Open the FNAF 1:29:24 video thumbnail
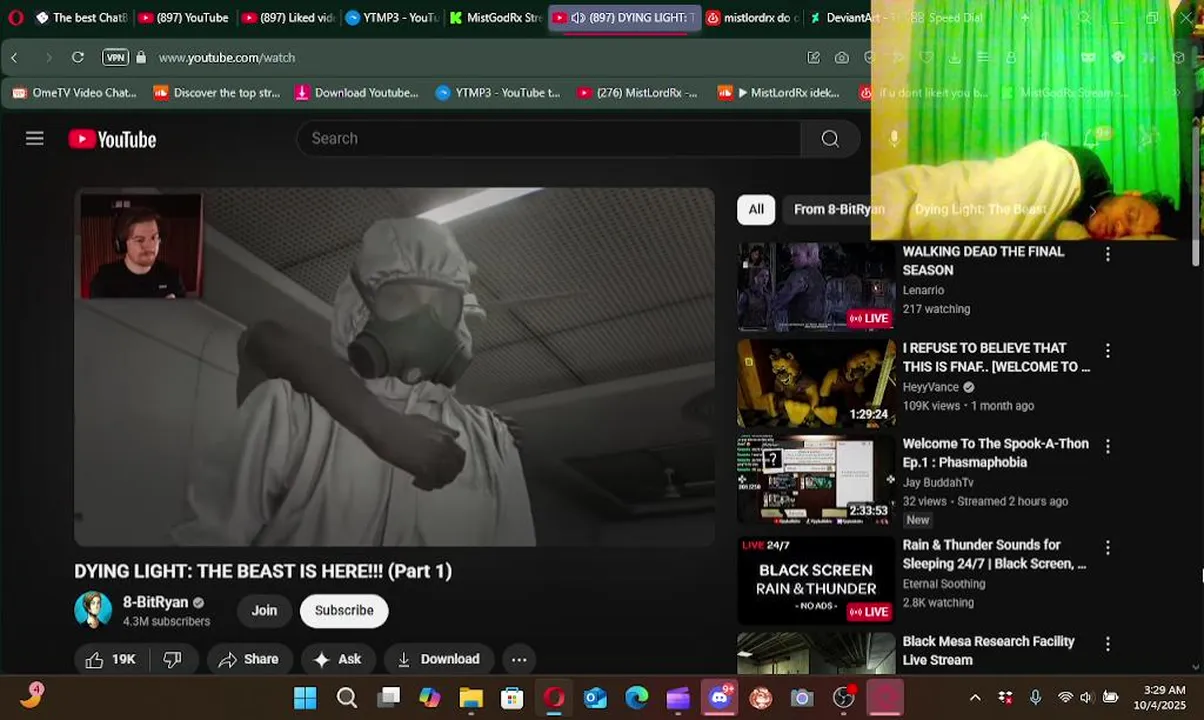 point(816,384)
